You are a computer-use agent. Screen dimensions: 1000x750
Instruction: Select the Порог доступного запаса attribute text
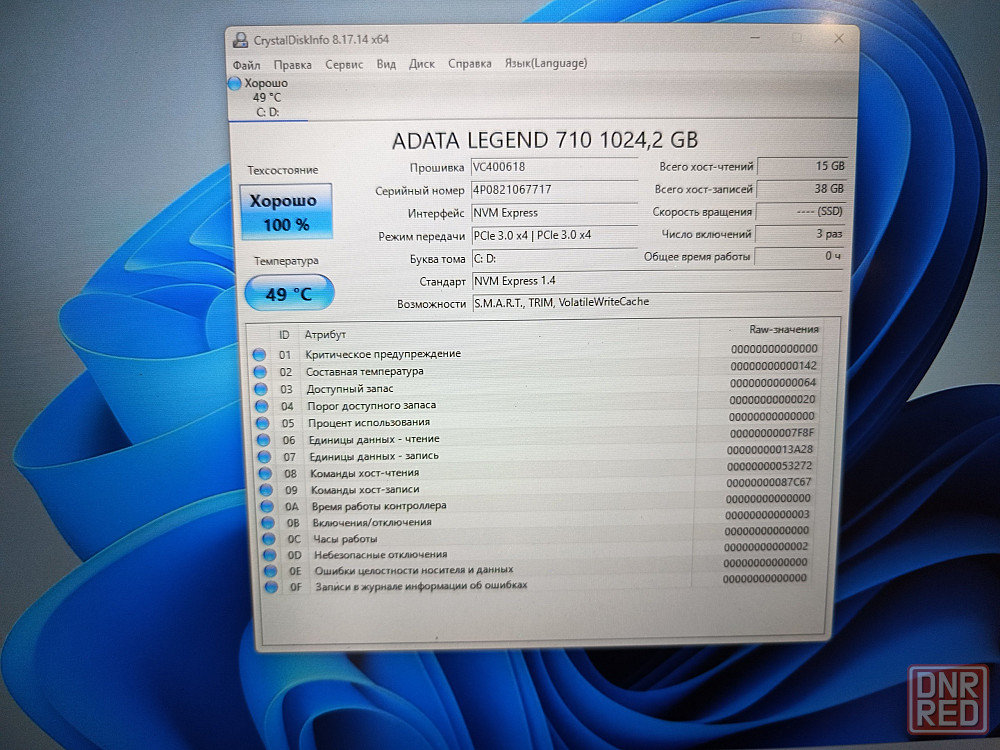tap(371, 405)
